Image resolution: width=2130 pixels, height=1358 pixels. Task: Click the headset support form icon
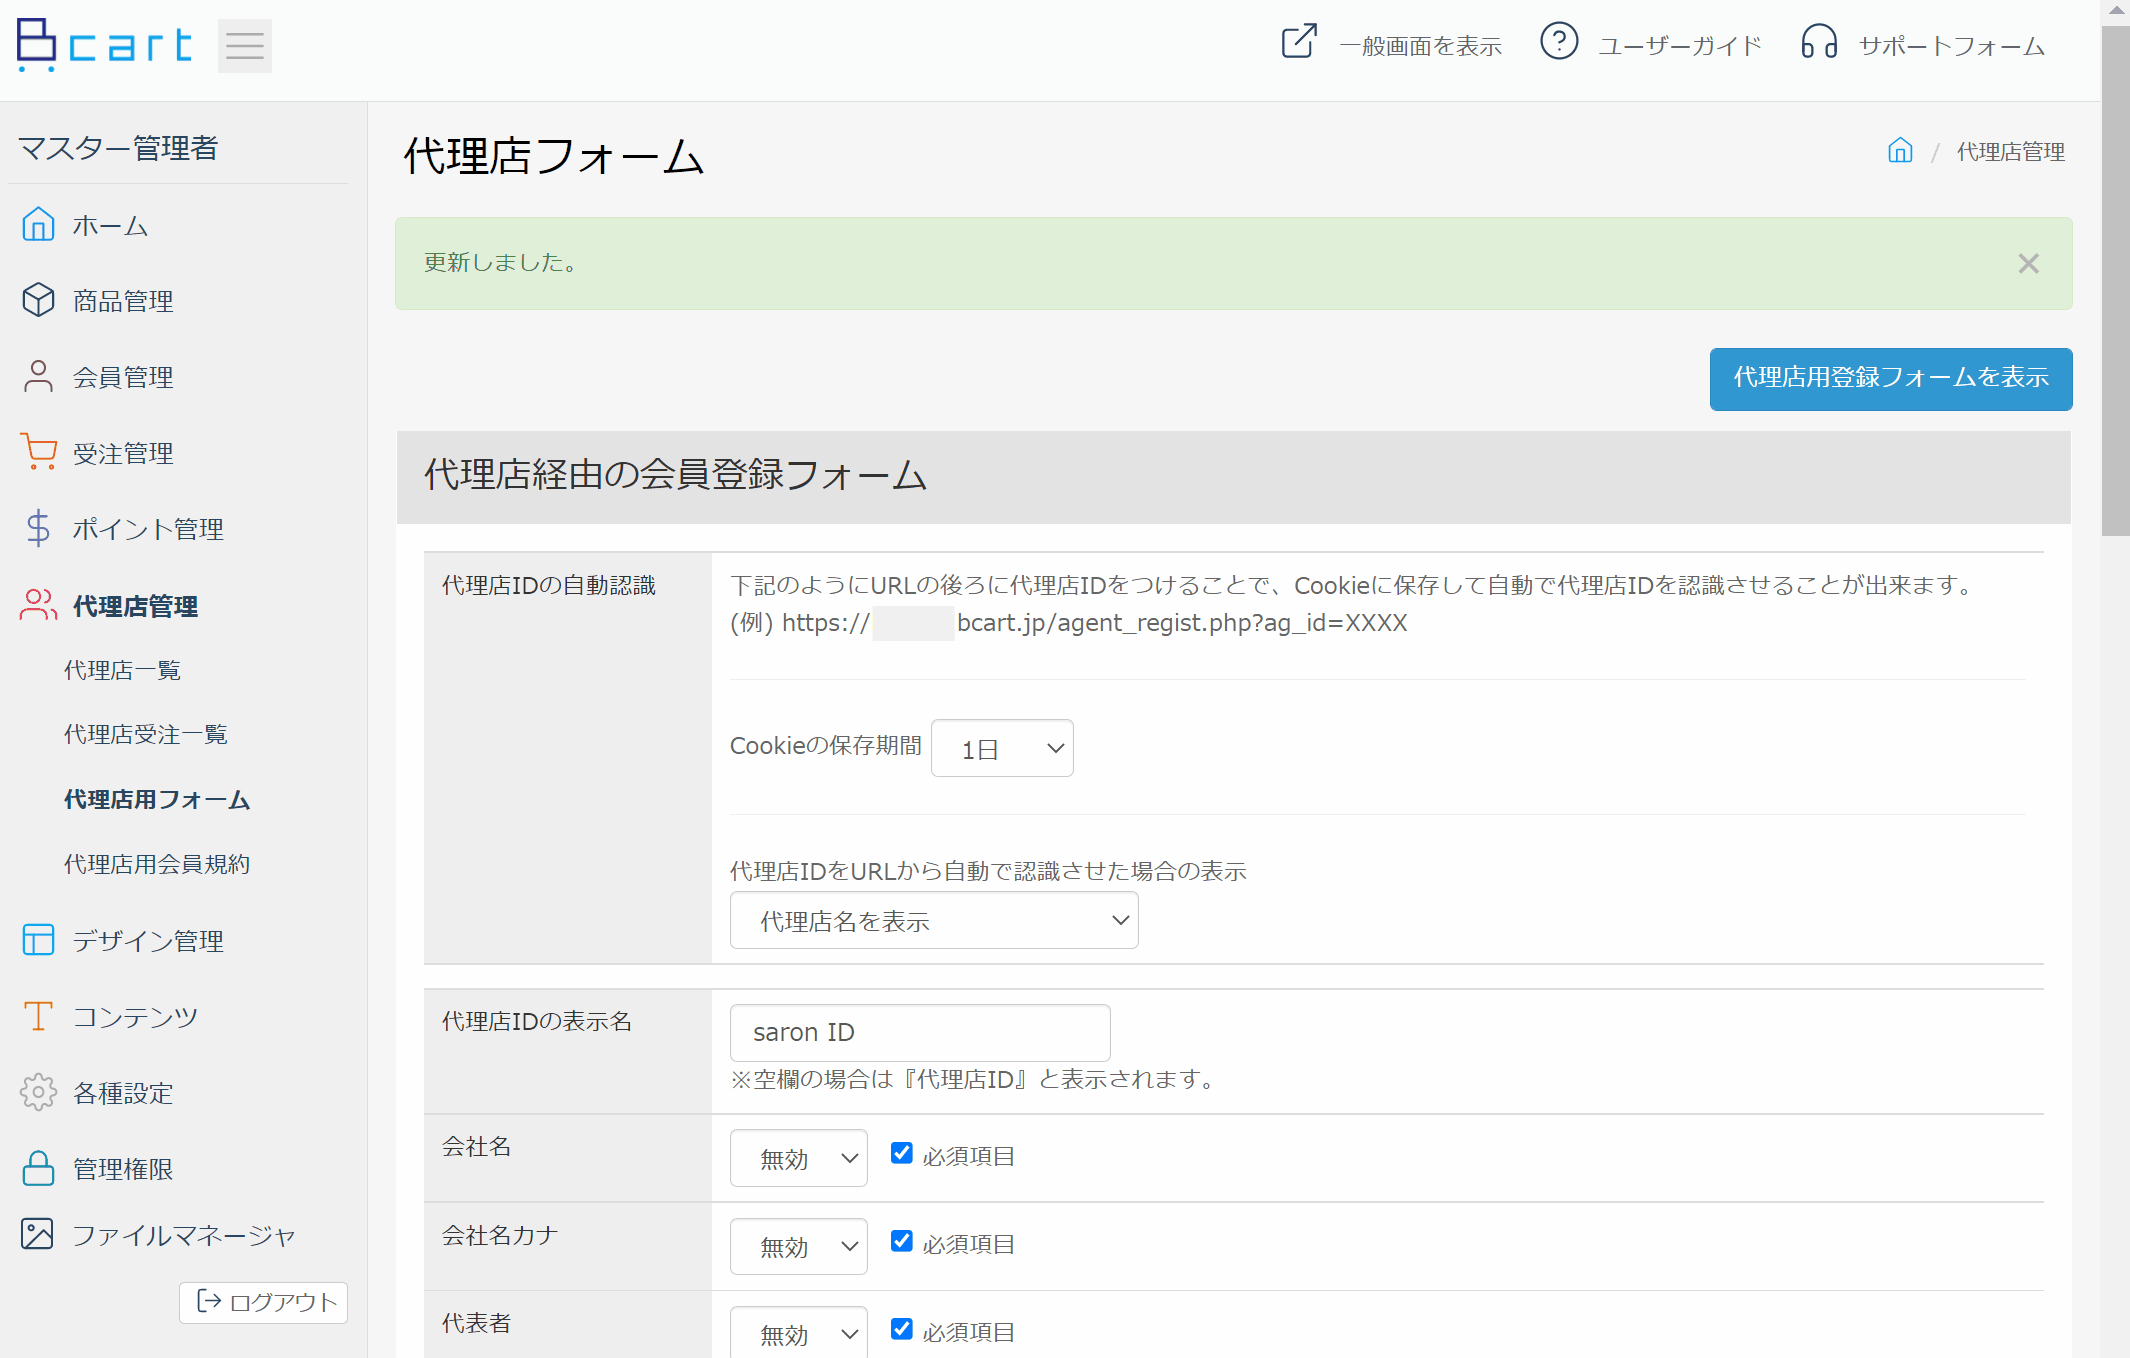[x=1819, y=42]
